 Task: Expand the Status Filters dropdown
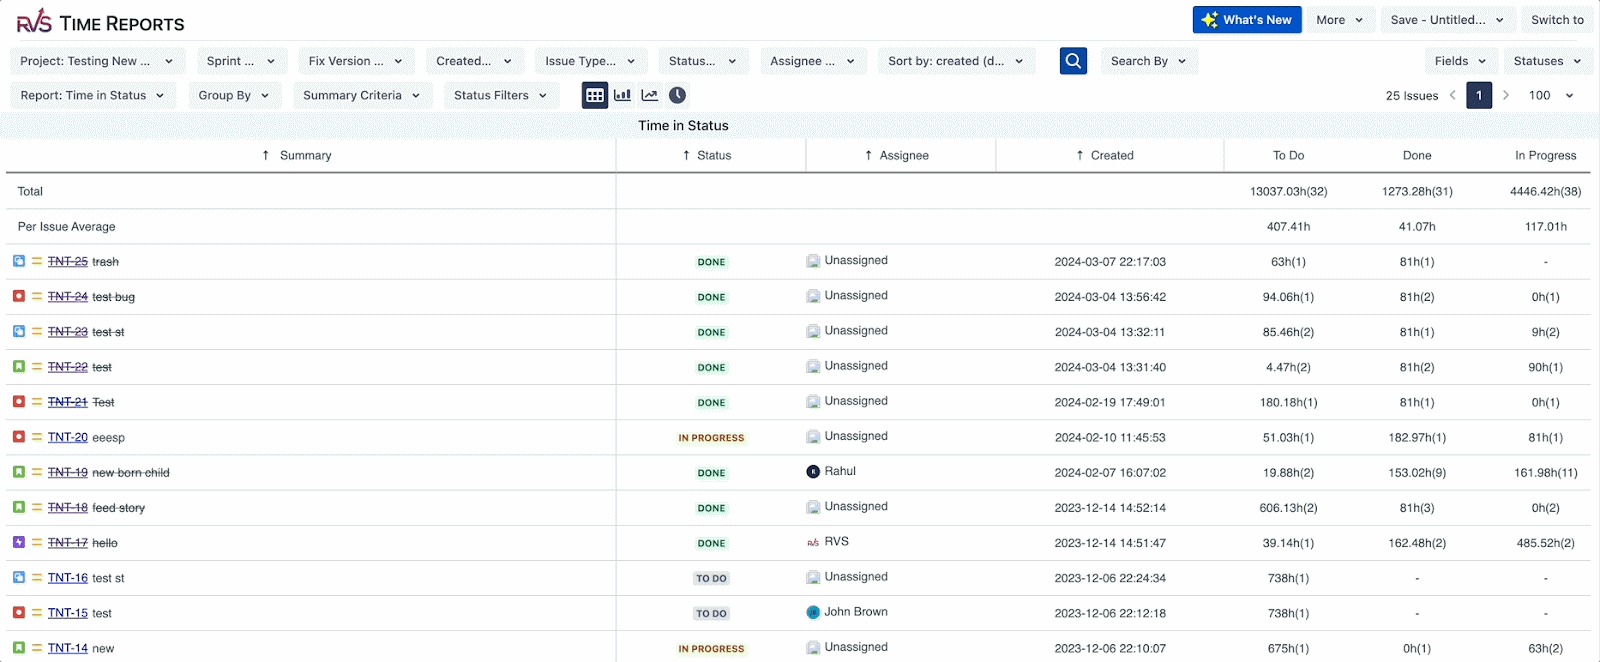pos(500,95)
